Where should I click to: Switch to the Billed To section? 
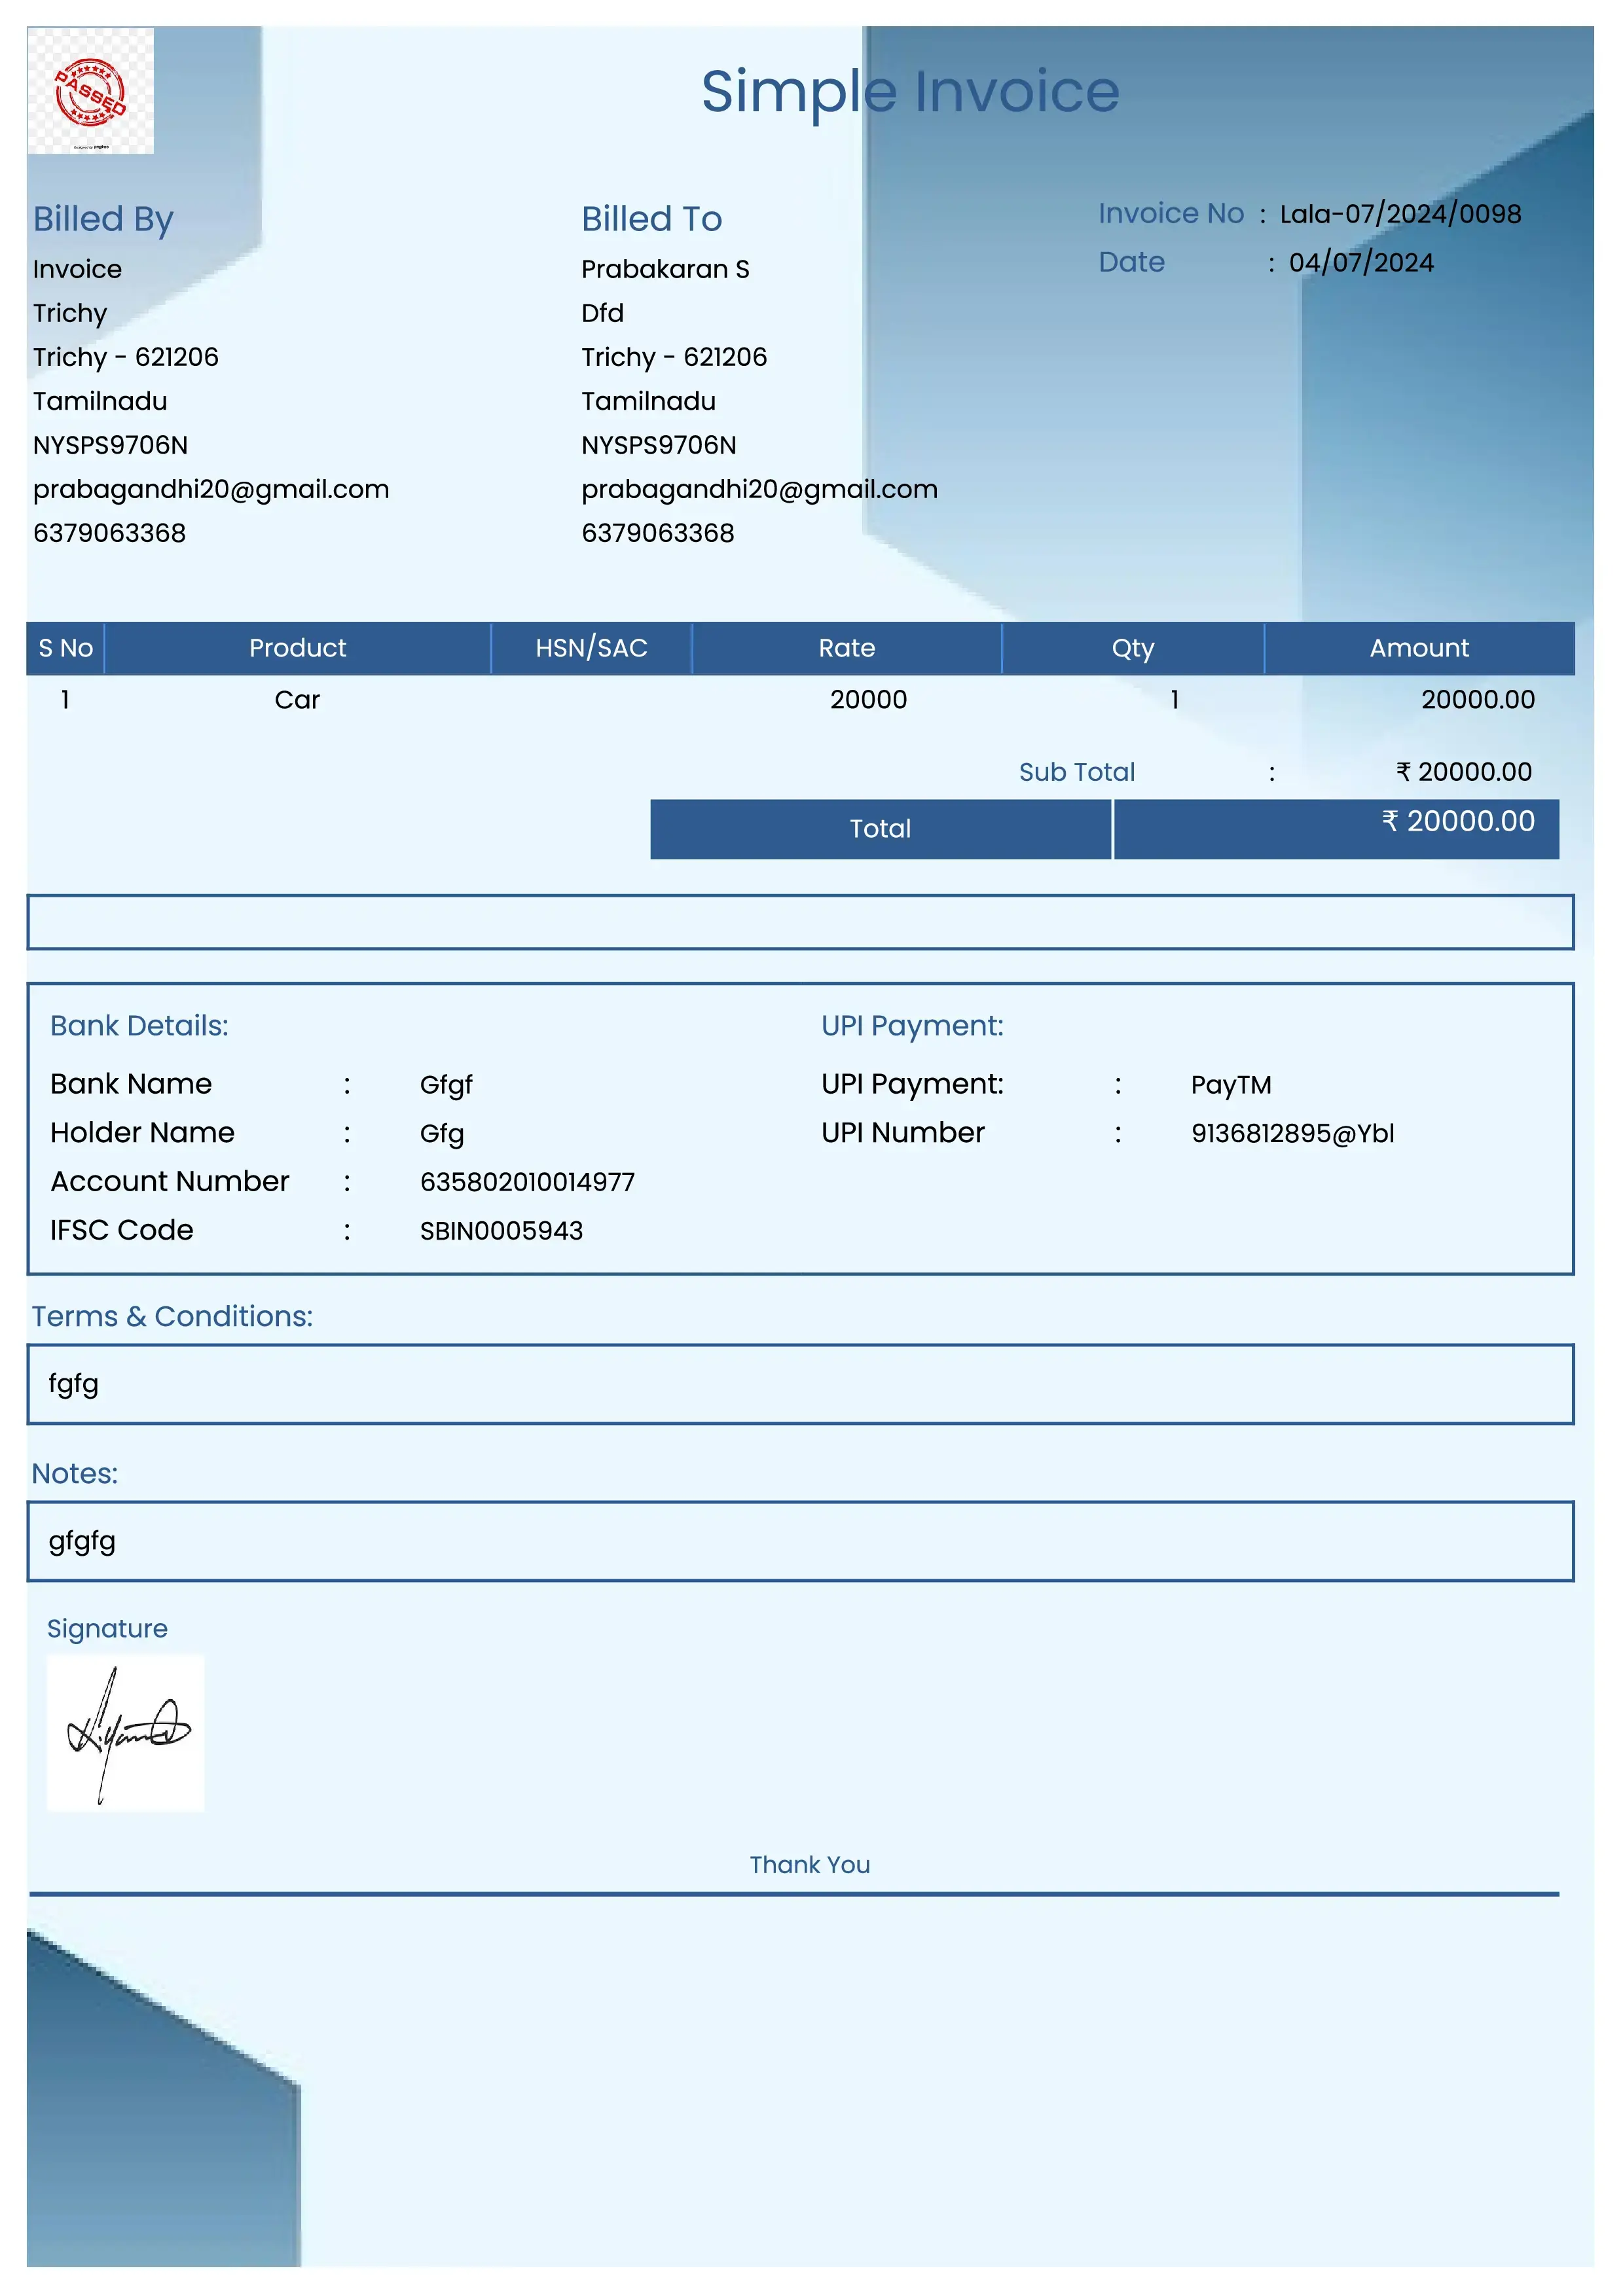(x=651, y=218)
